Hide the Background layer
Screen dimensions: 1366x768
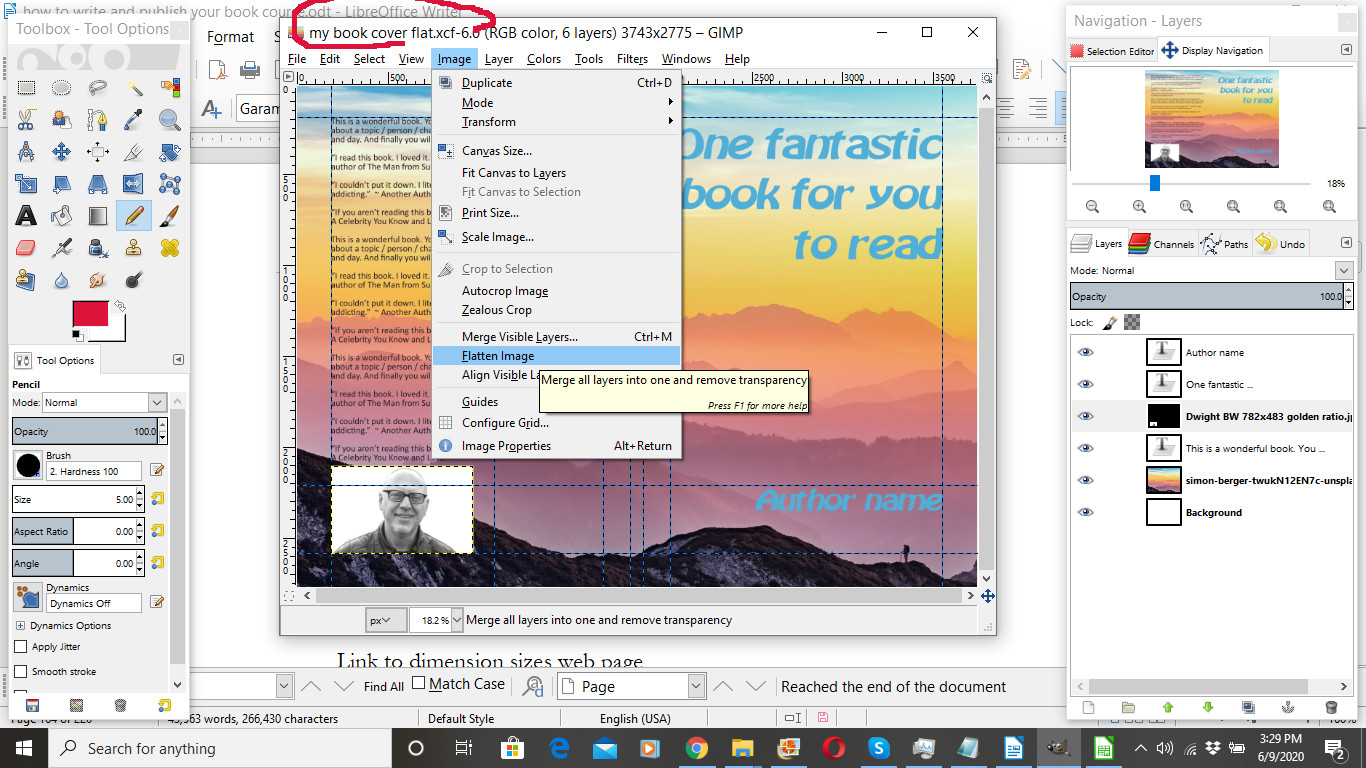click(1085, 513)
